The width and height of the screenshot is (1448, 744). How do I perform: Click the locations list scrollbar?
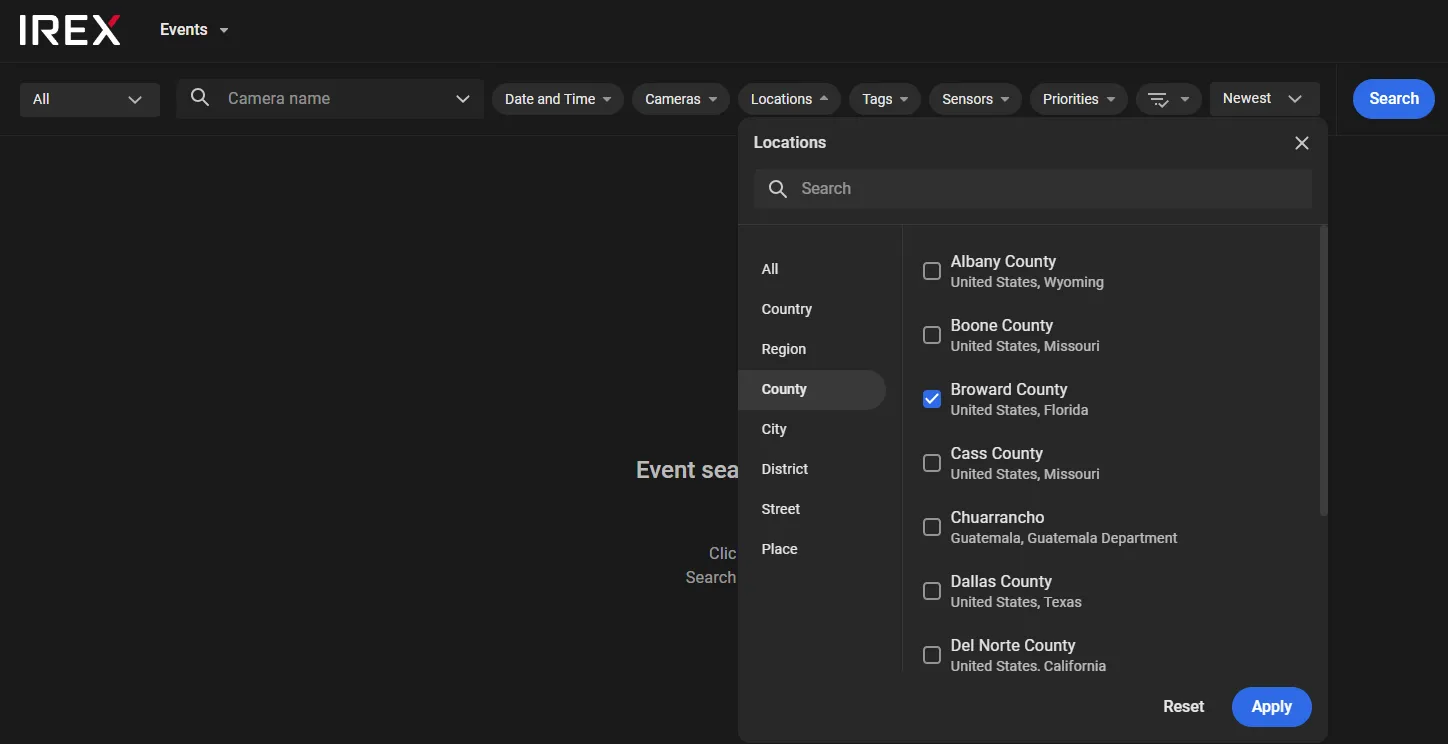pyautogui.click(x=1324, y=371)
